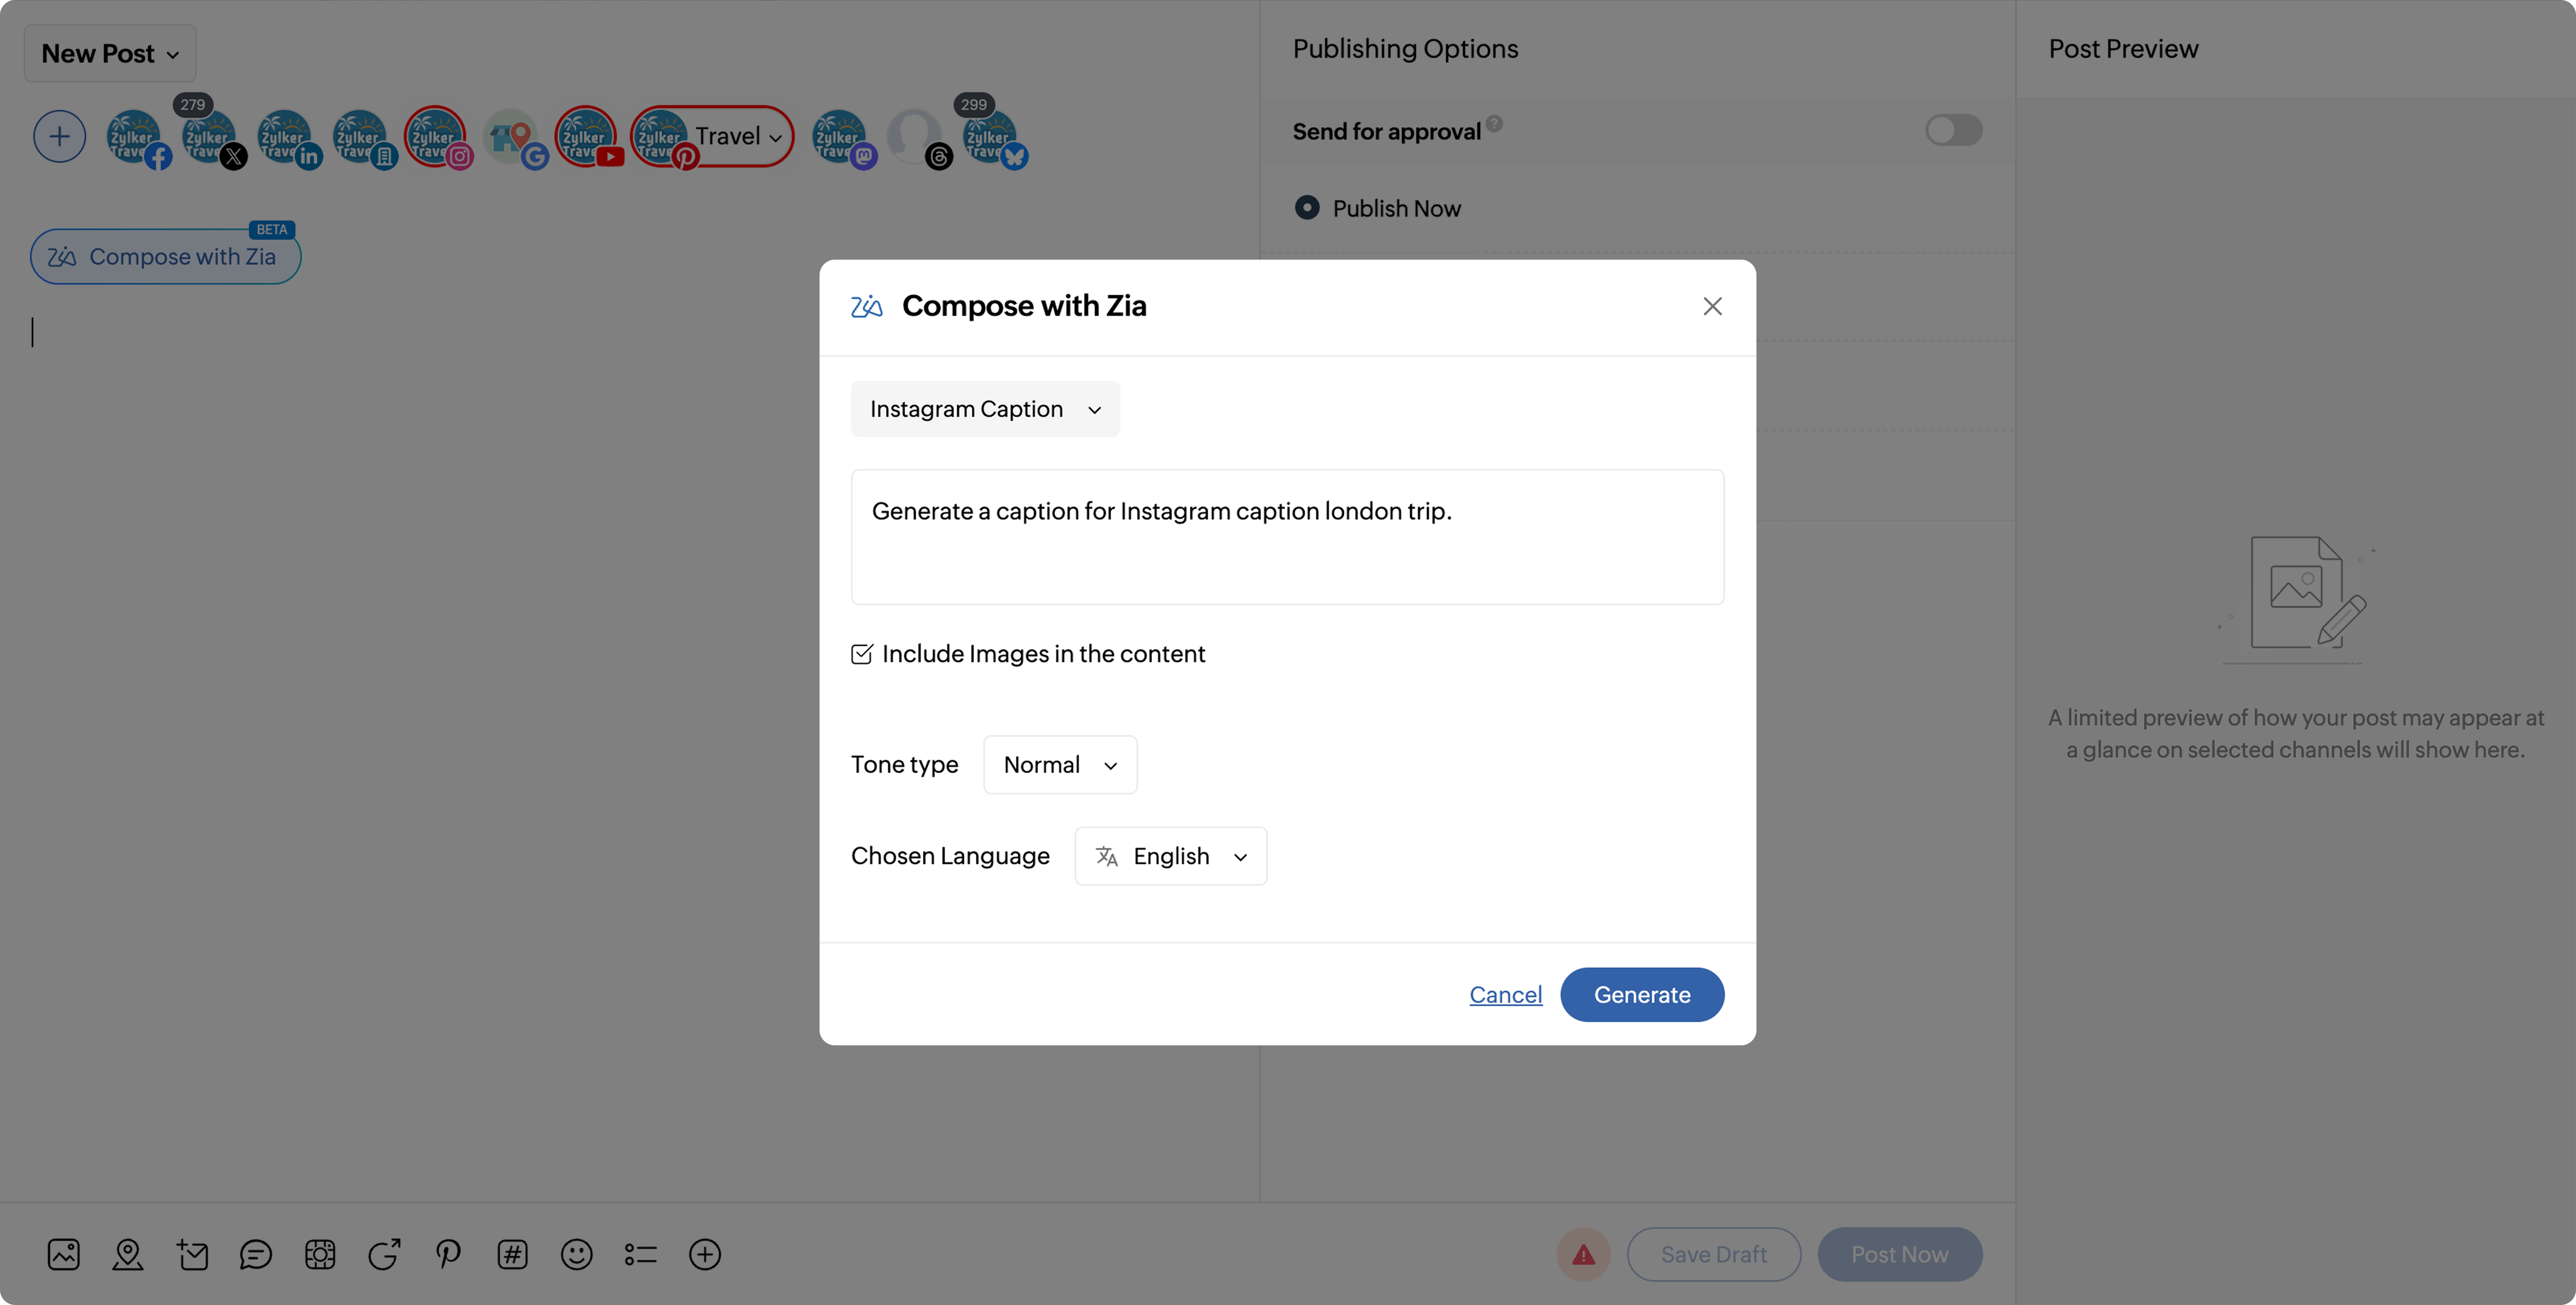Open the Chosen Language English dropdown
The height and width of the screenshot is (1305, 2576).
(1170, 856)
